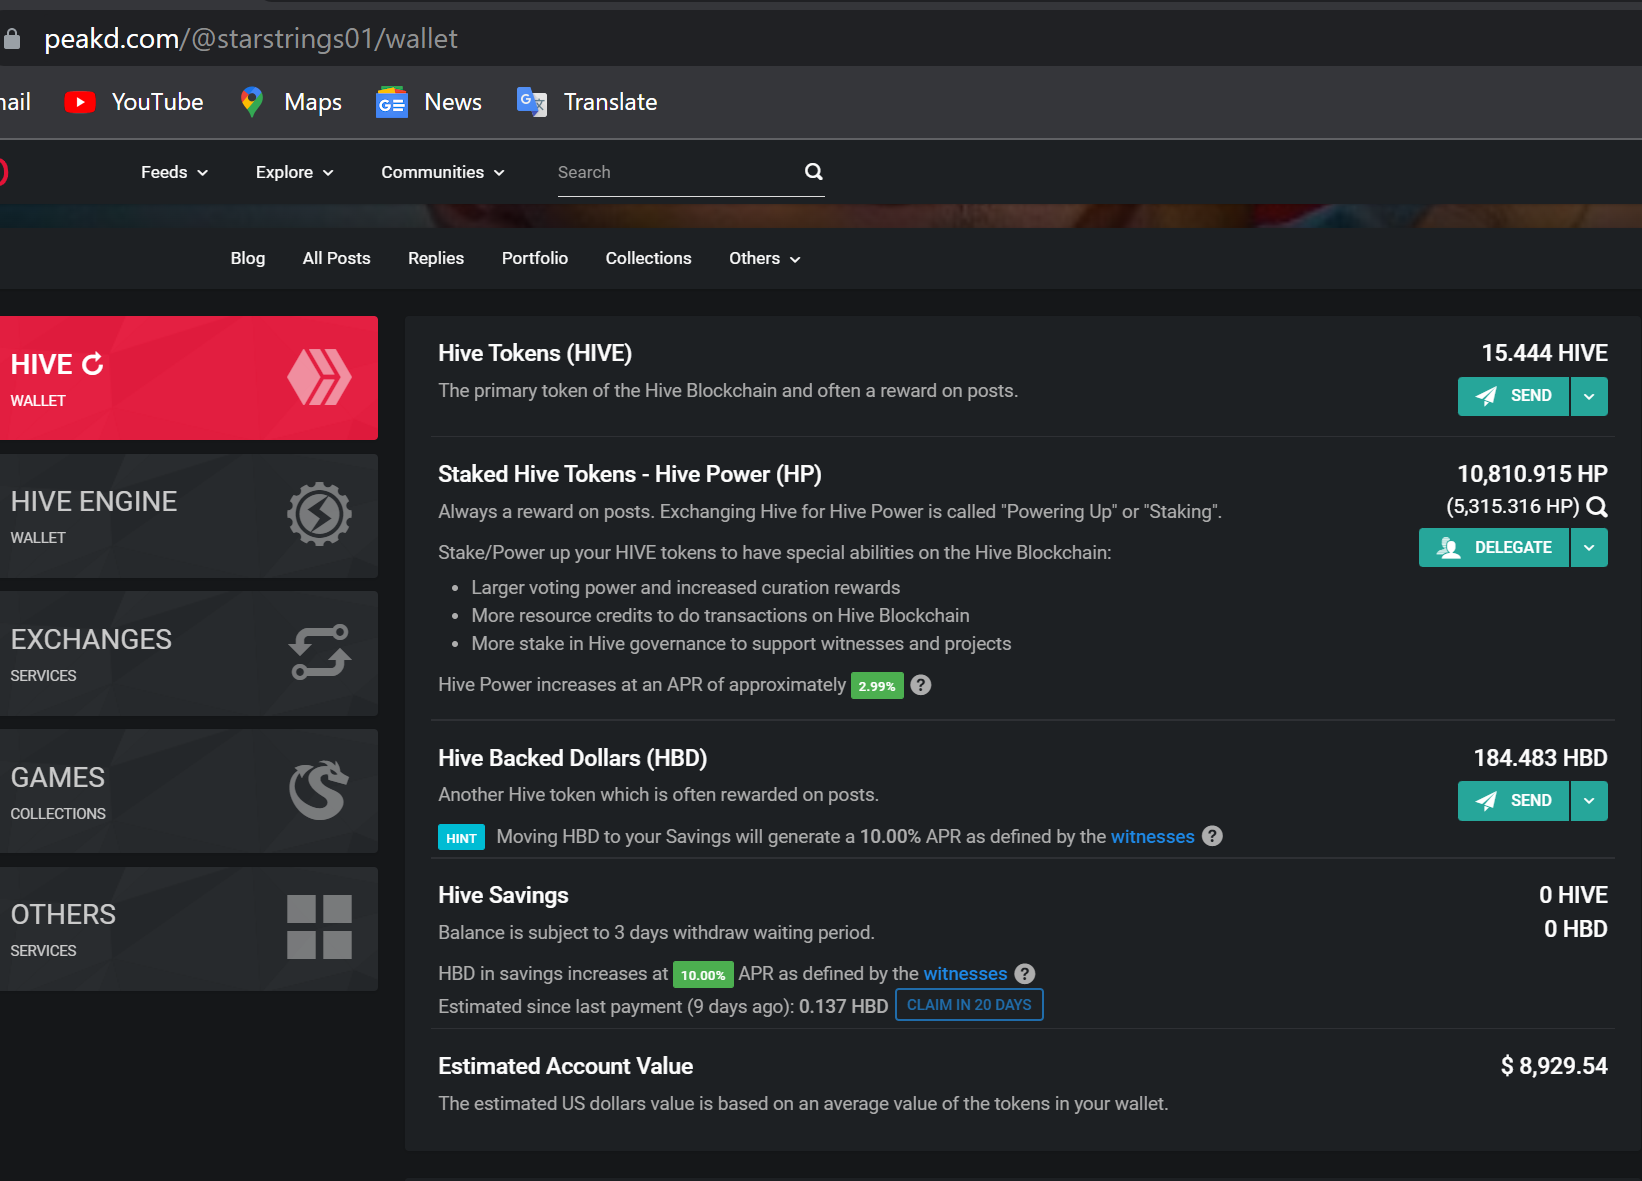Click the 2.99% APR badge
Image resolution: width=1642 pixels, height=1181 pixels.
coord(877,686)
